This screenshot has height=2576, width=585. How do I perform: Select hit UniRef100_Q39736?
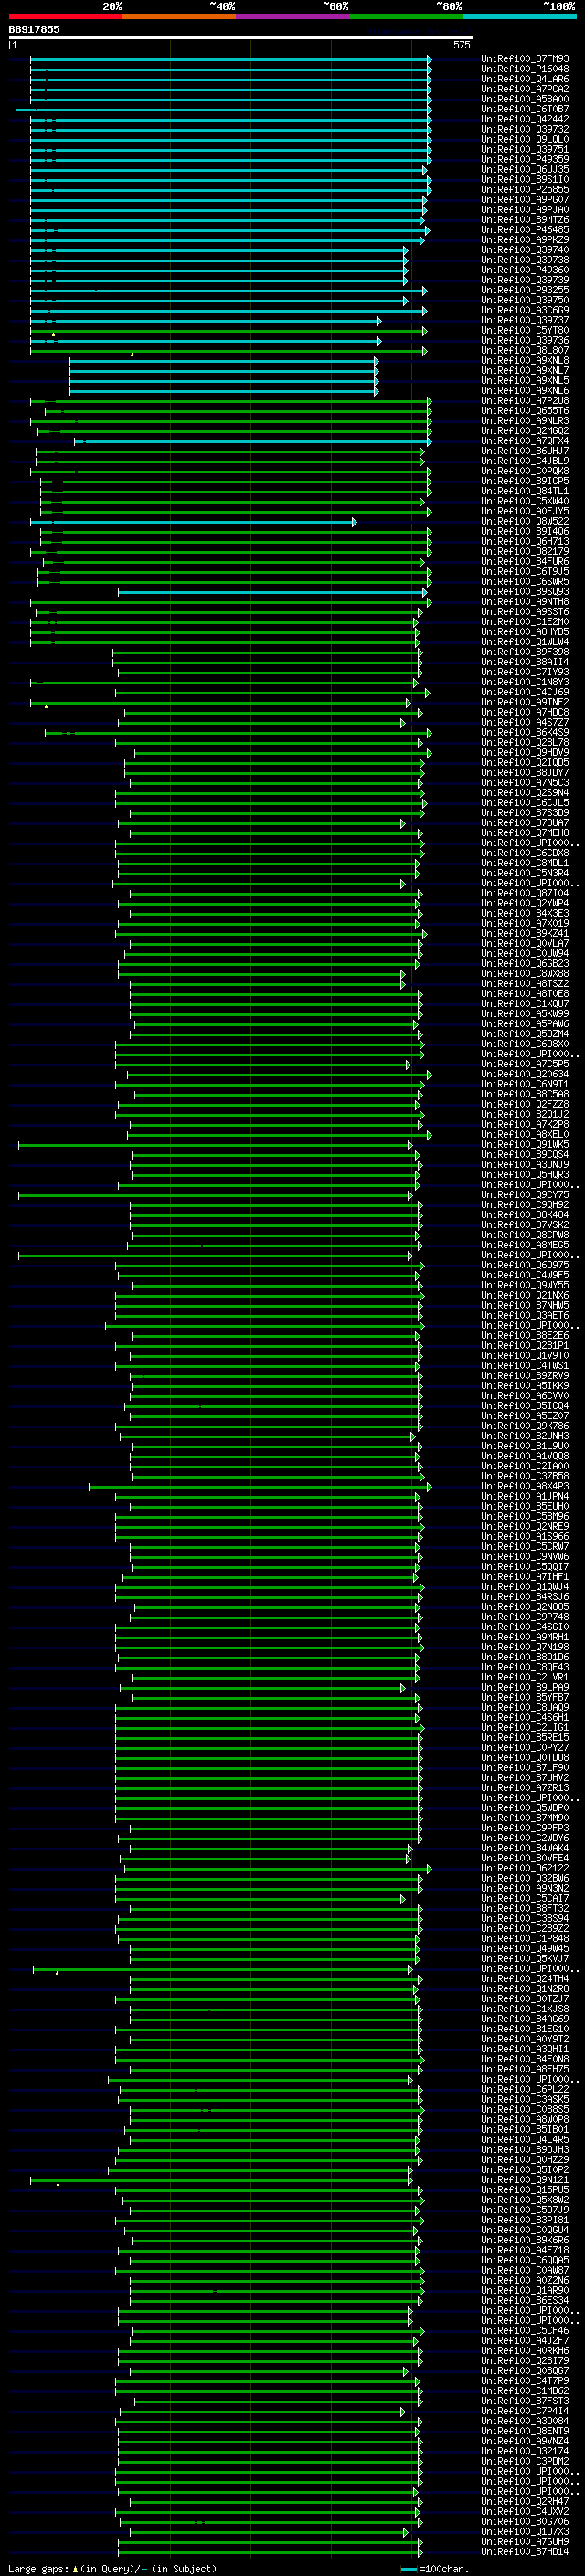click(525, 340)
